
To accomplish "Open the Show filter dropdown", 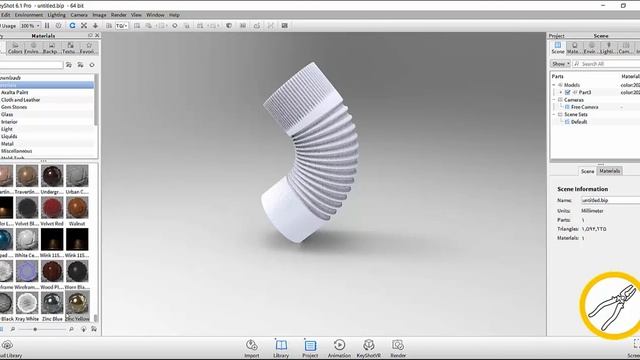I will [560, 64].
